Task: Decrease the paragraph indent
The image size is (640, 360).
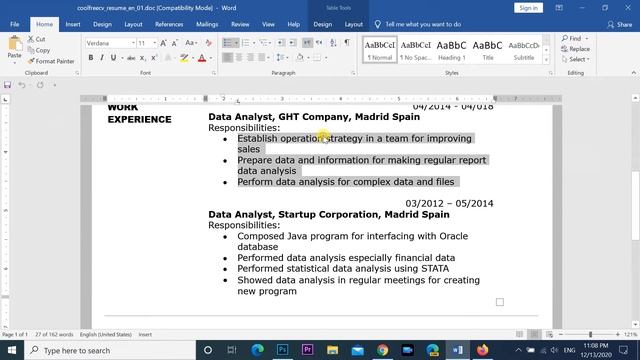Action: tap(281, 43)
